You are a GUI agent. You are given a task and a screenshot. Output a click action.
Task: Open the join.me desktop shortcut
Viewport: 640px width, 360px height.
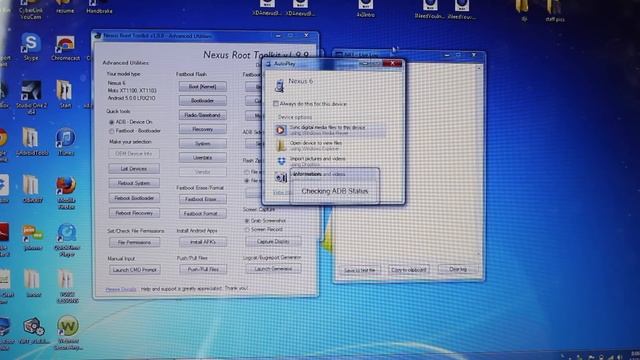tap(33, 237)
